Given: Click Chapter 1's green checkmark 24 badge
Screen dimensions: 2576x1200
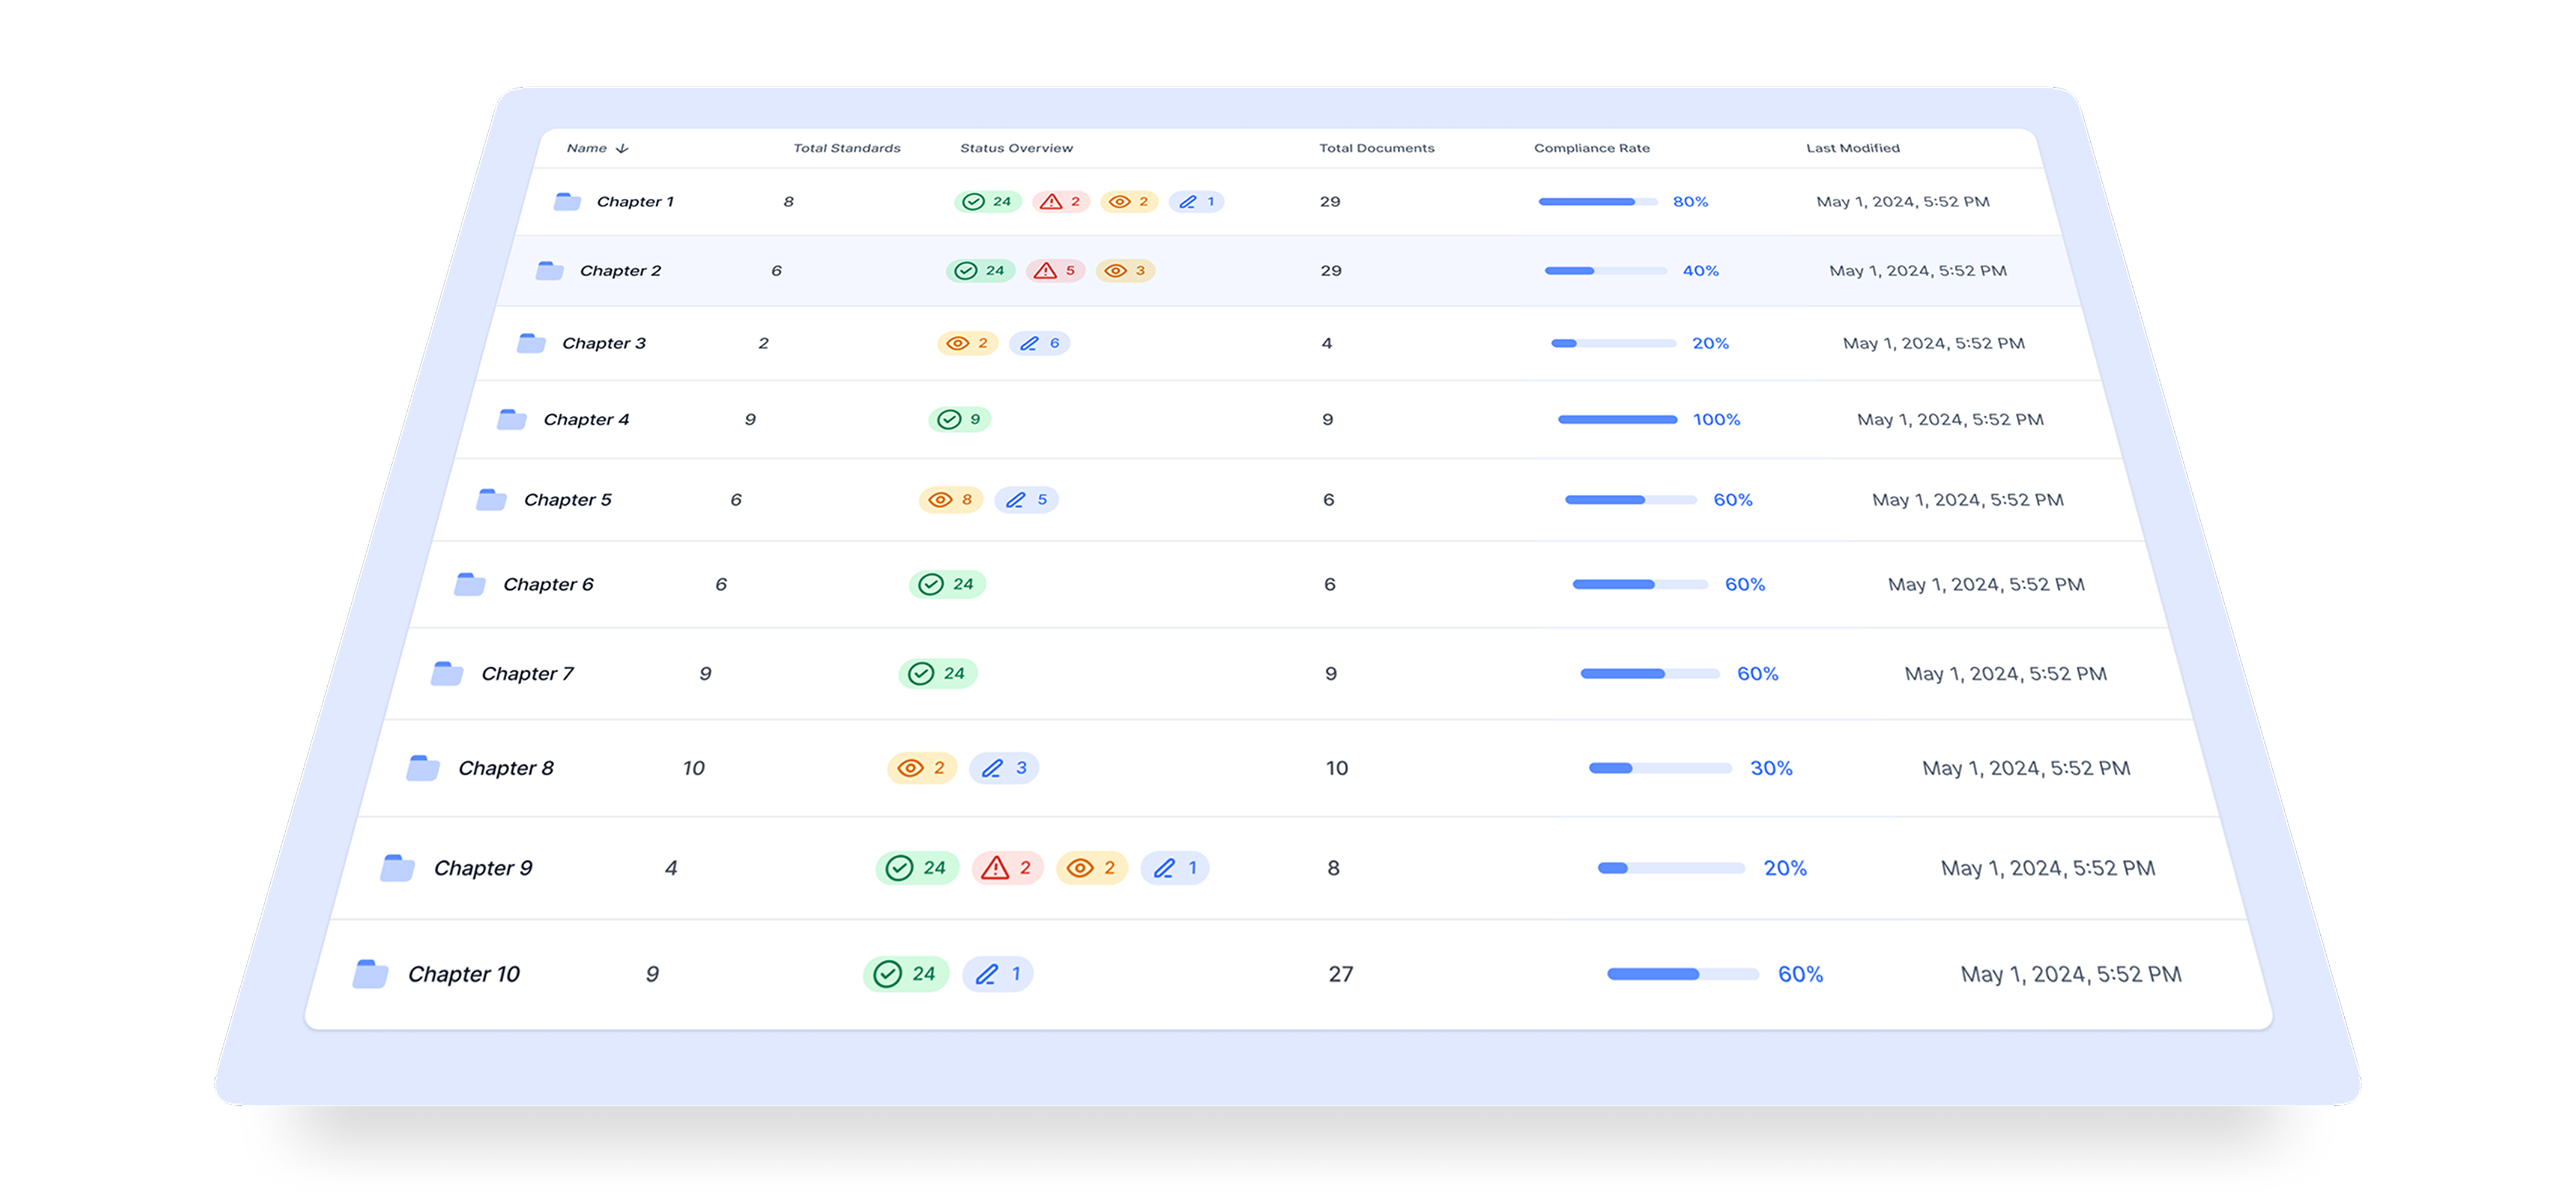Looking at the screenshot, I should [x=987, y=202].
